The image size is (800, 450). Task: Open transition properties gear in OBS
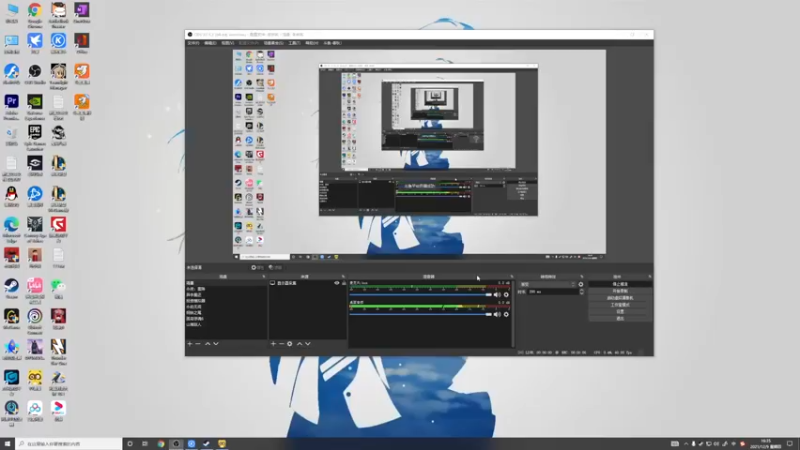(x=581, y=284)
